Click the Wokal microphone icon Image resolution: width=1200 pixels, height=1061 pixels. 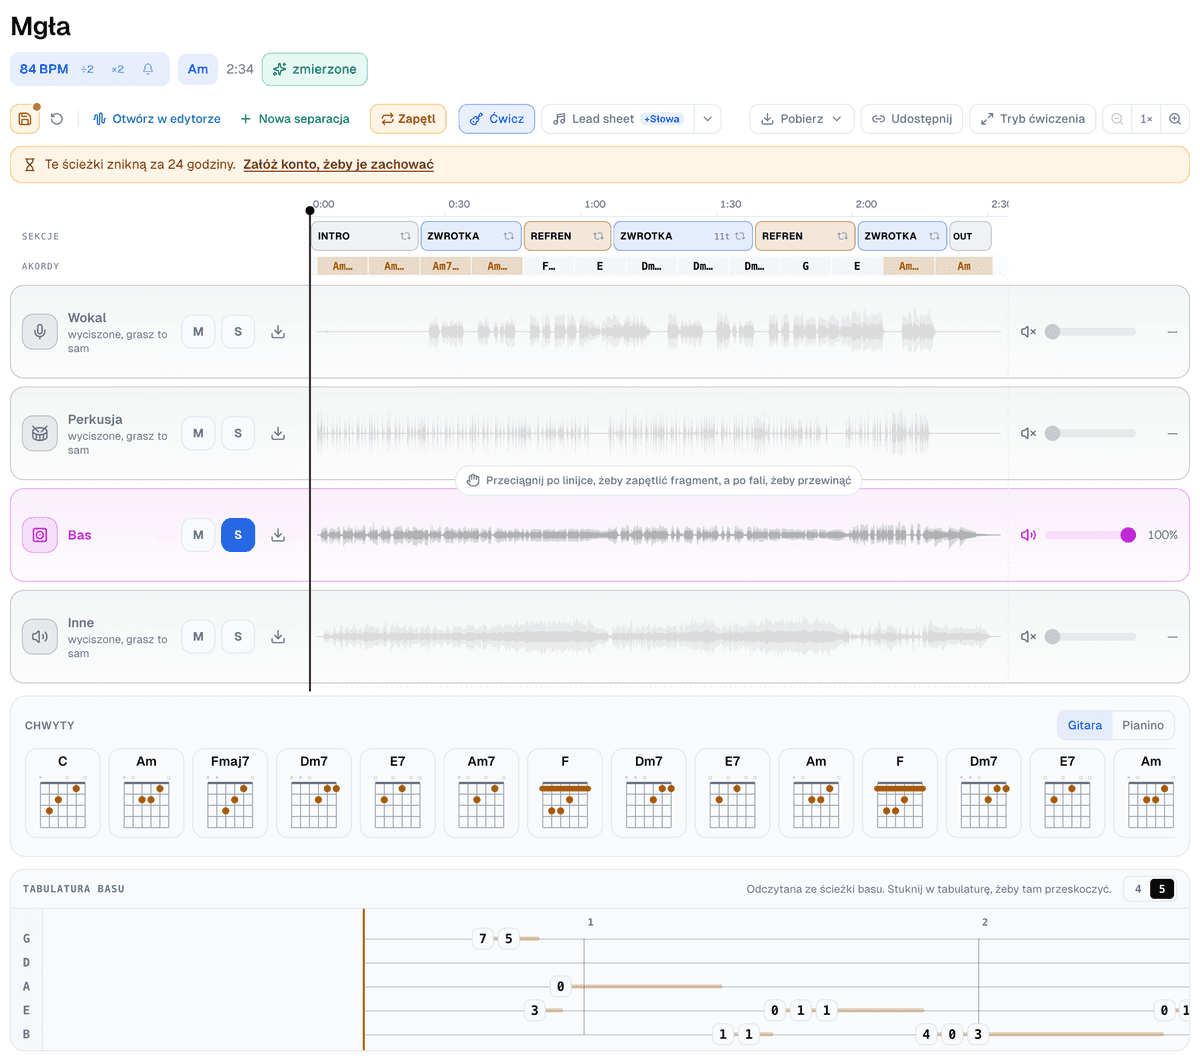(x=40, y=332)
